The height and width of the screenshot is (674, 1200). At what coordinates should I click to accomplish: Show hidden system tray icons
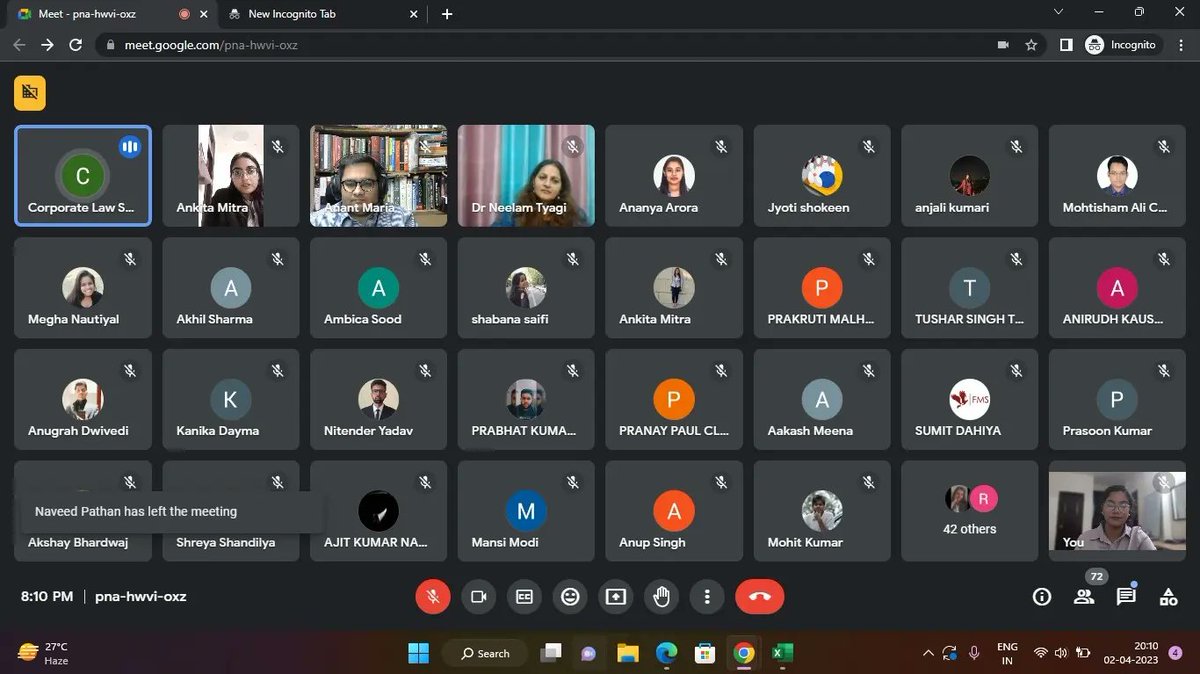(x=926, y=653)
